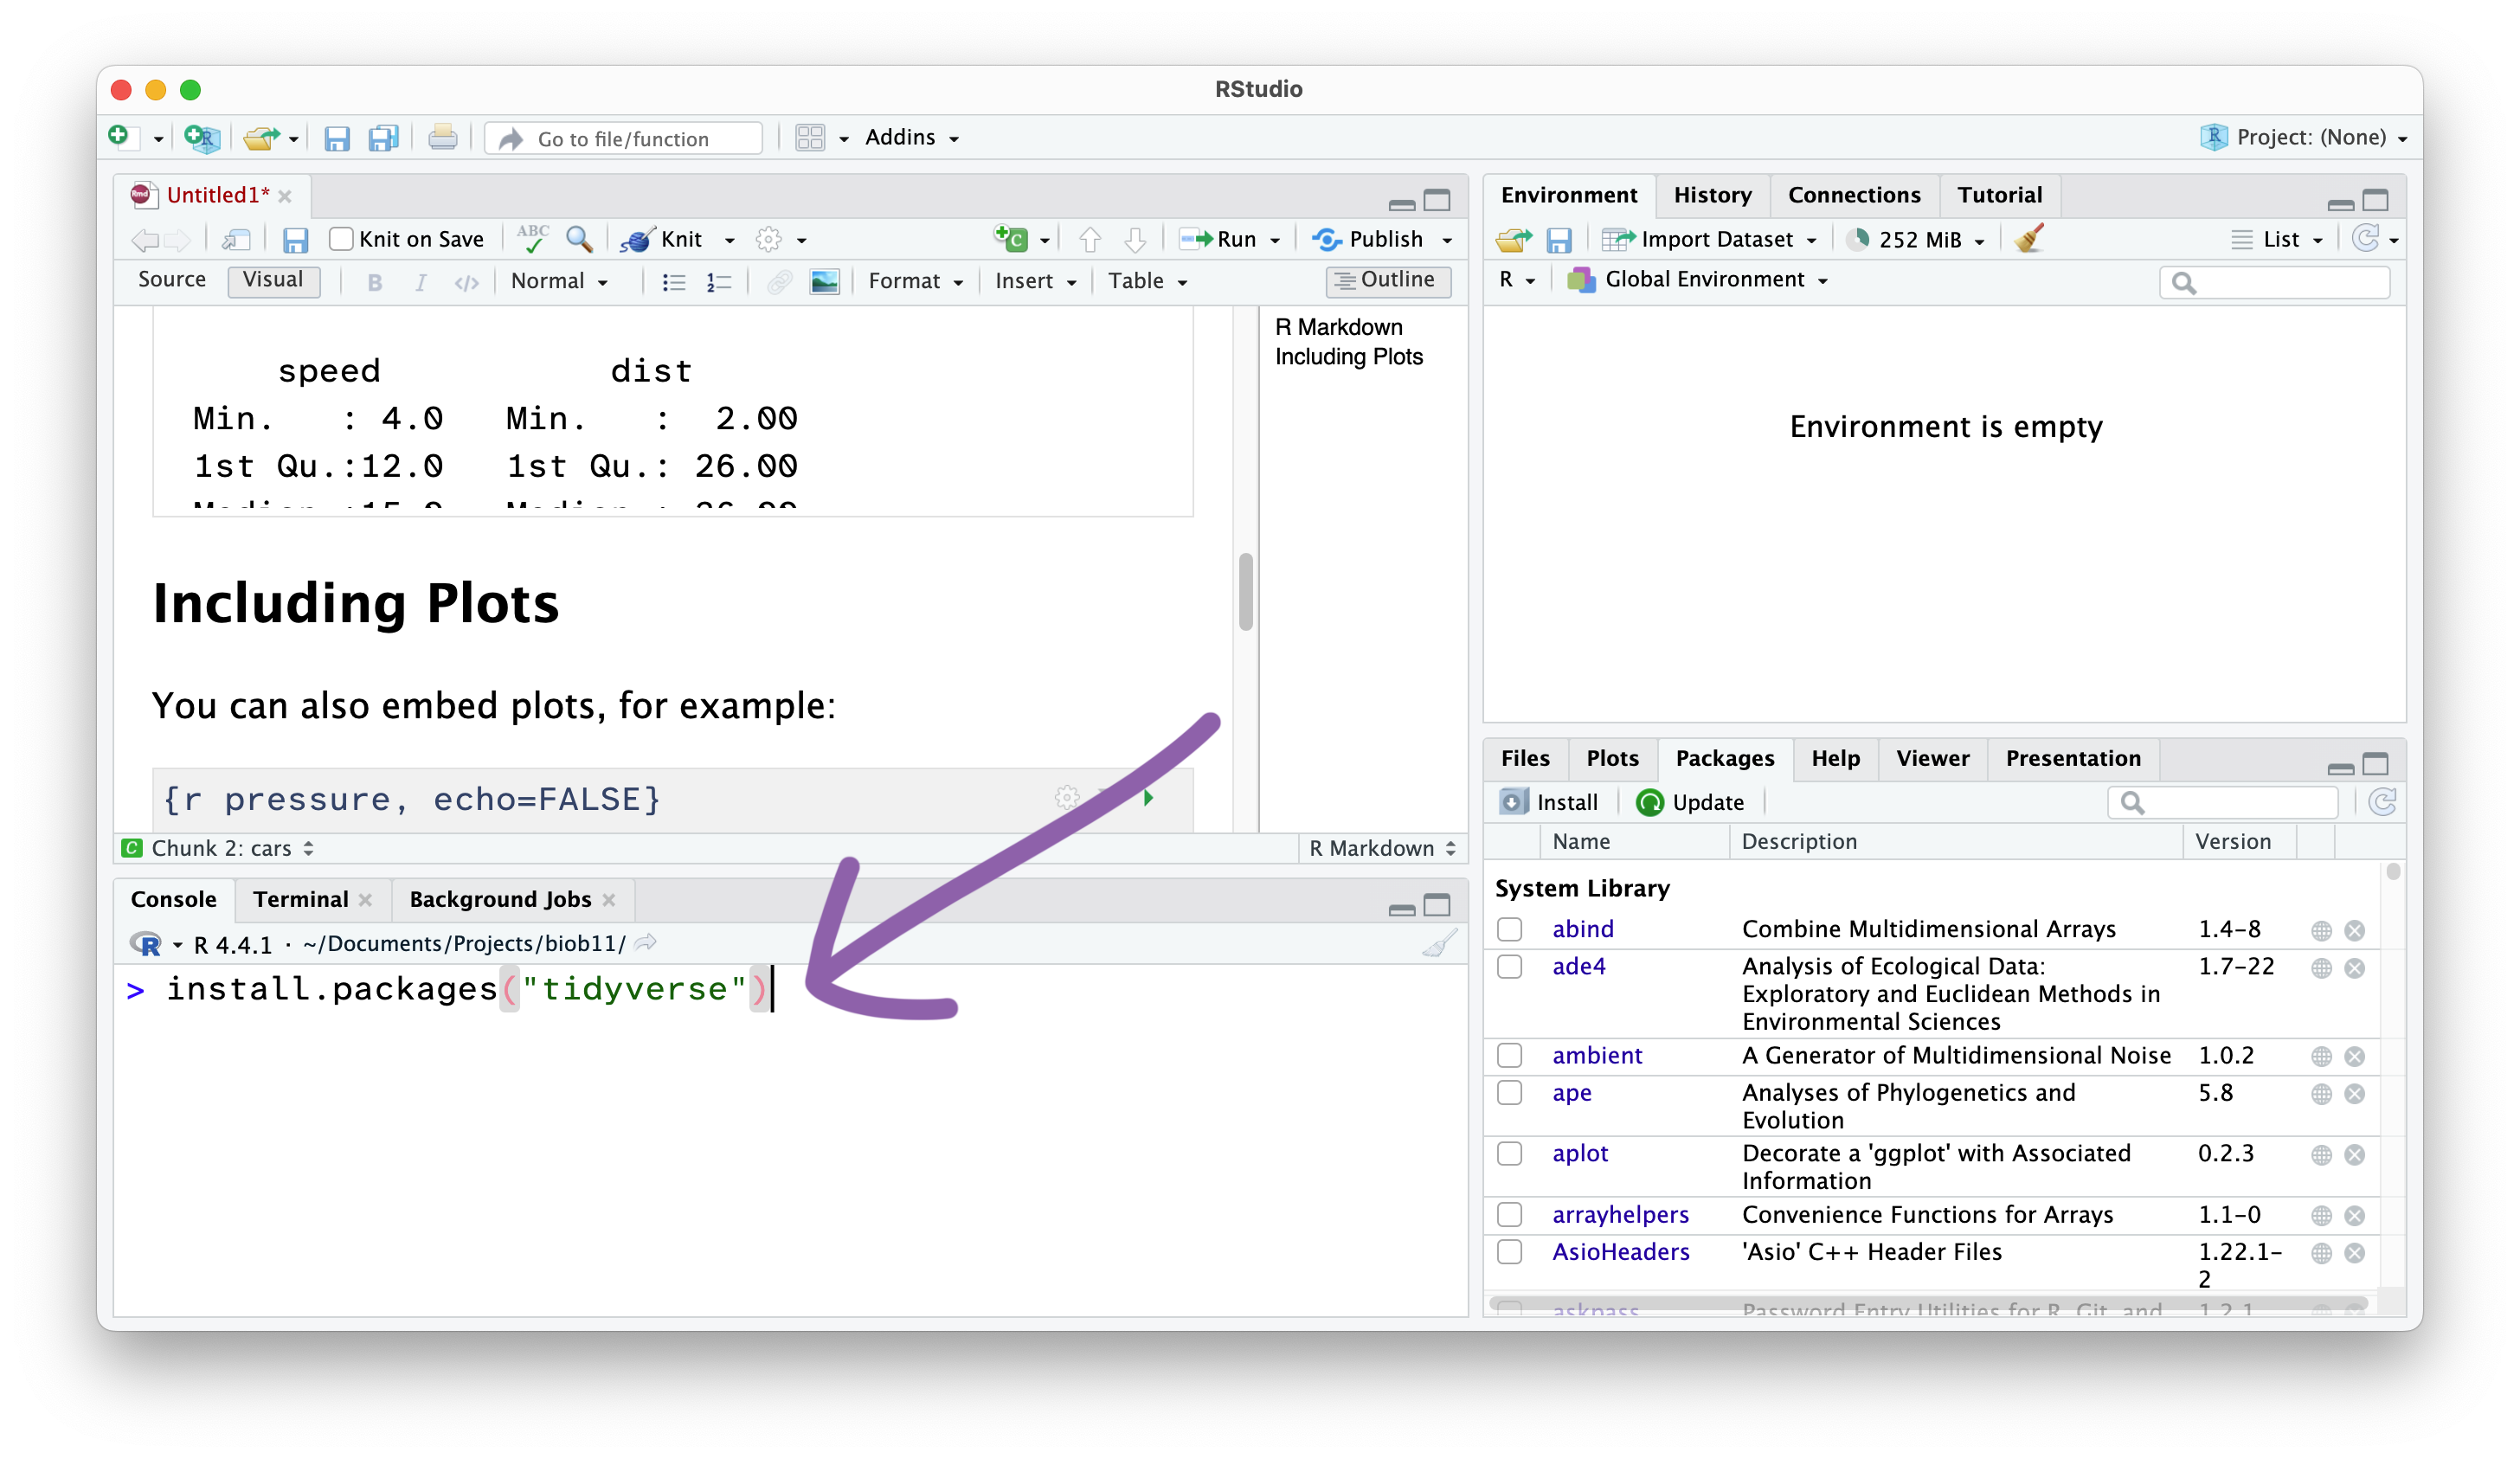Enable the Knit on Save checkbox
This screenshot has height=1459, width=2520.
(x=341, y=239)
